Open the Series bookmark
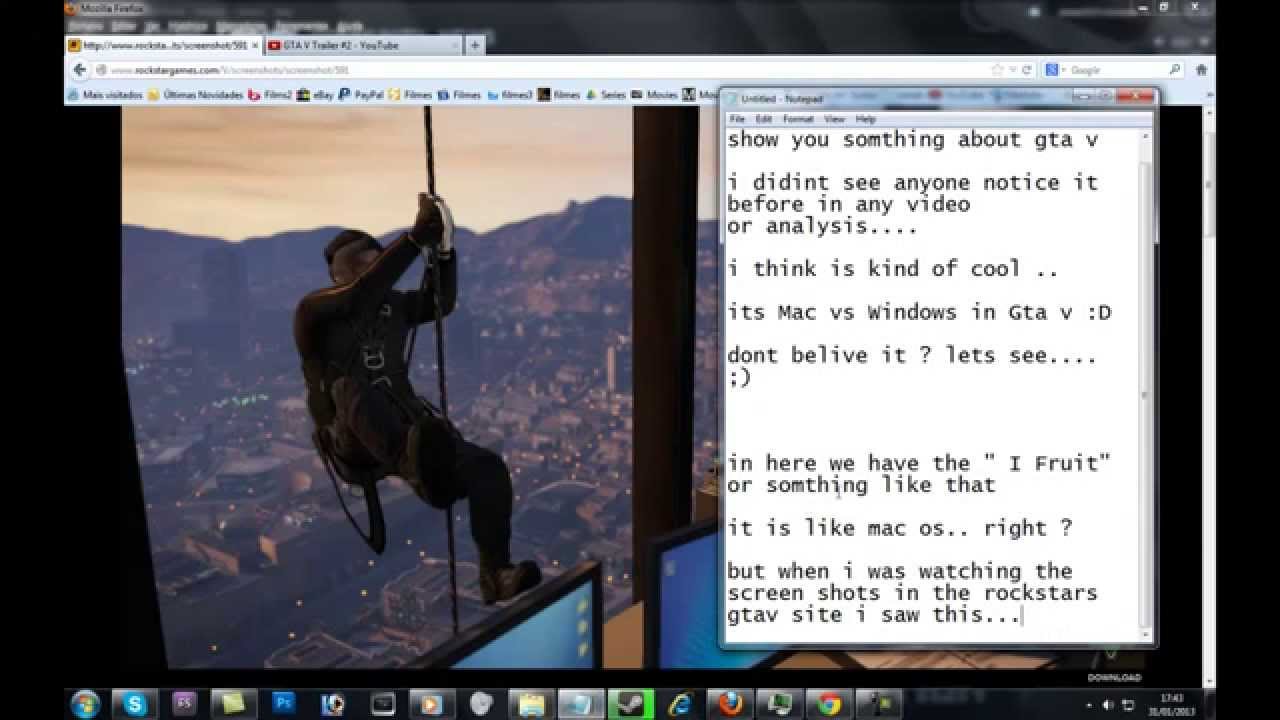Screen dimensions: 1280x720 coord(605,95)
